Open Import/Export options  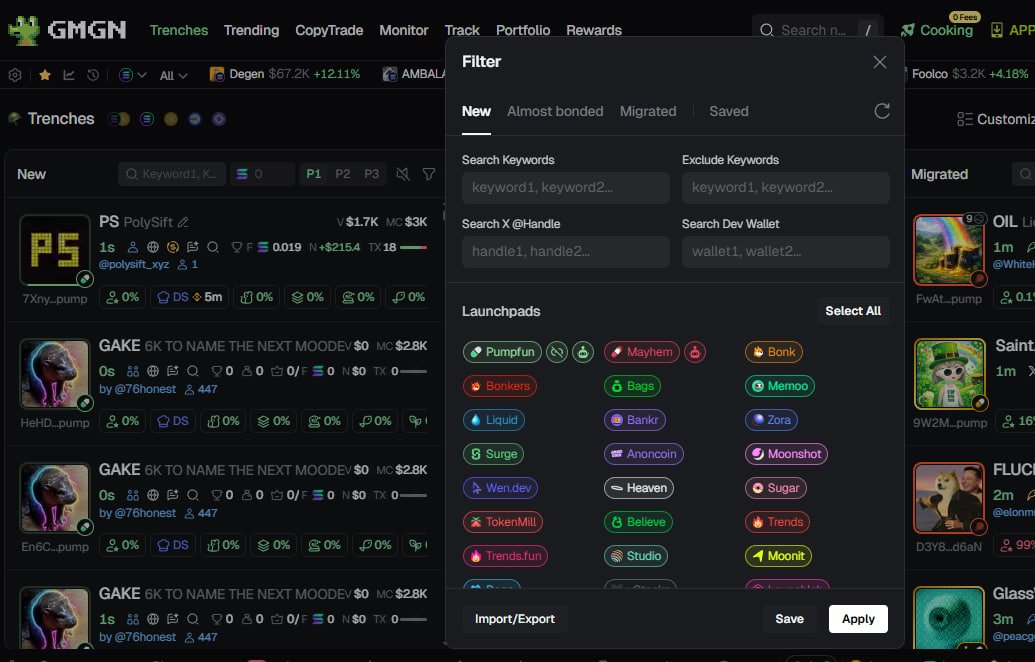click(x=515, y=619)
